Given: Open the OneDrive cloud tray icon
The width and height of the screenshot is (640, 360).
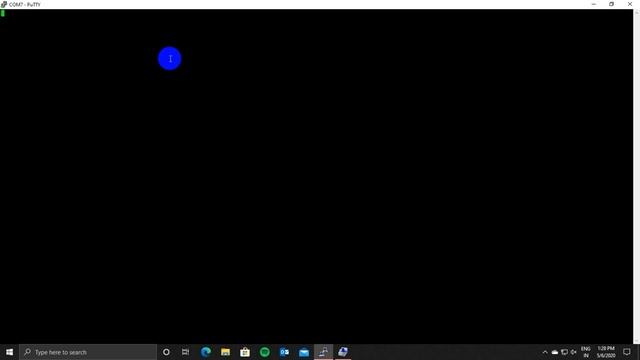Looking at the screenshot, I should click(x=555, y=352).
